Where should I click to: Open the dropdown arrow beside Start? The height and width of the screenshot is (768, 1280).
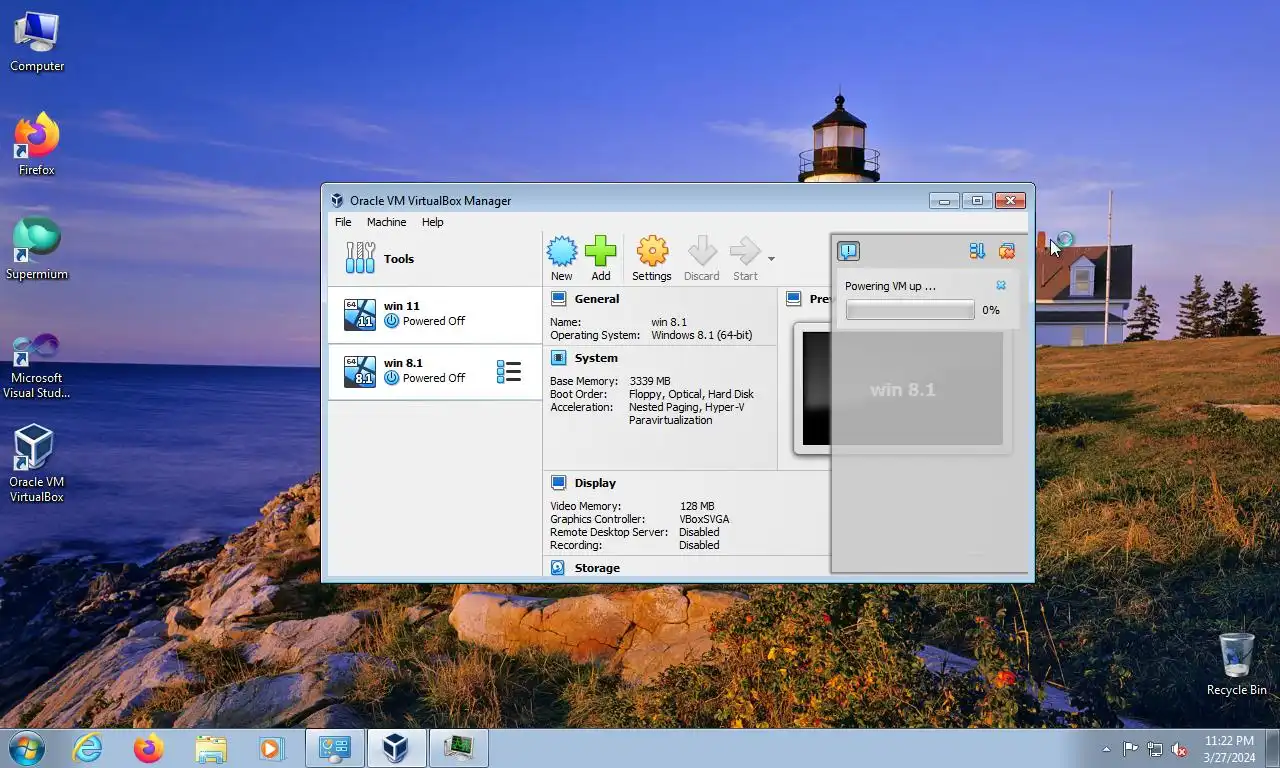coord(771,259)
